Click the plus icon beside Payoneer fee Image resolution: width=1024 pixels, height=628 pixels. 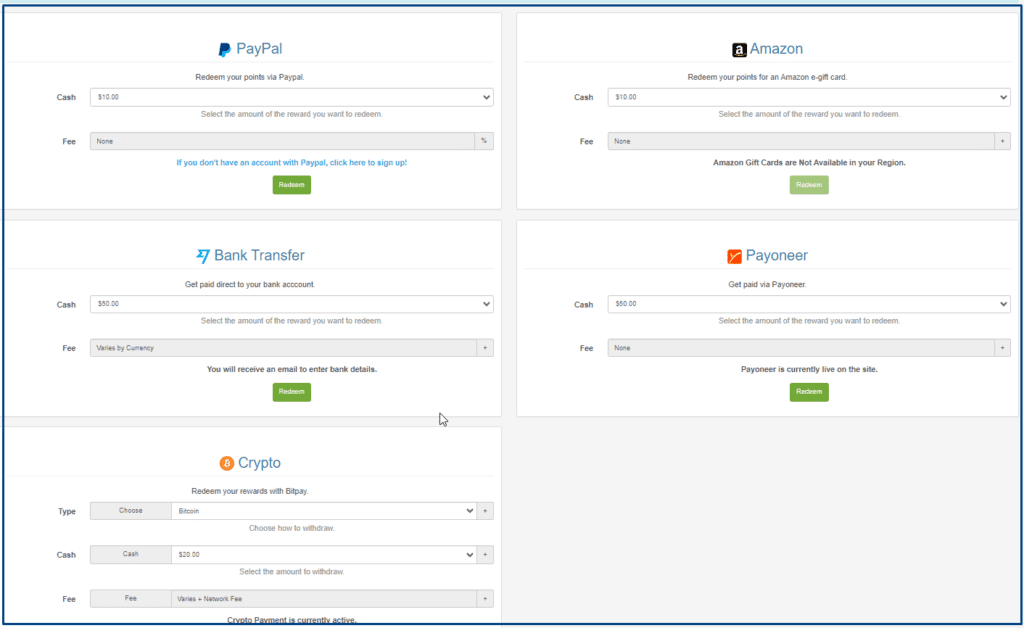(x=1002, y=348)
